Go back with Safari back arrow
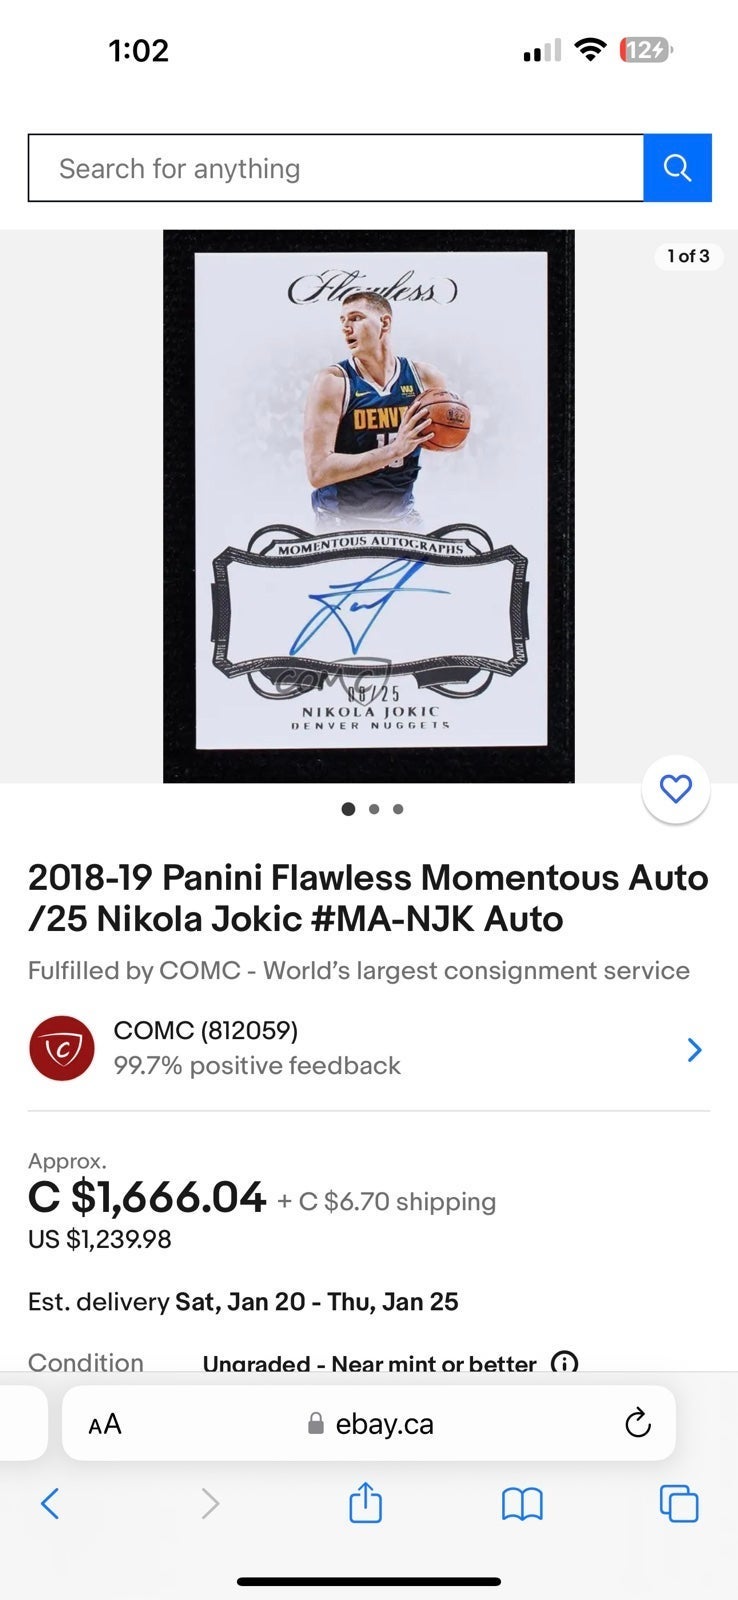 (50, 1503)
